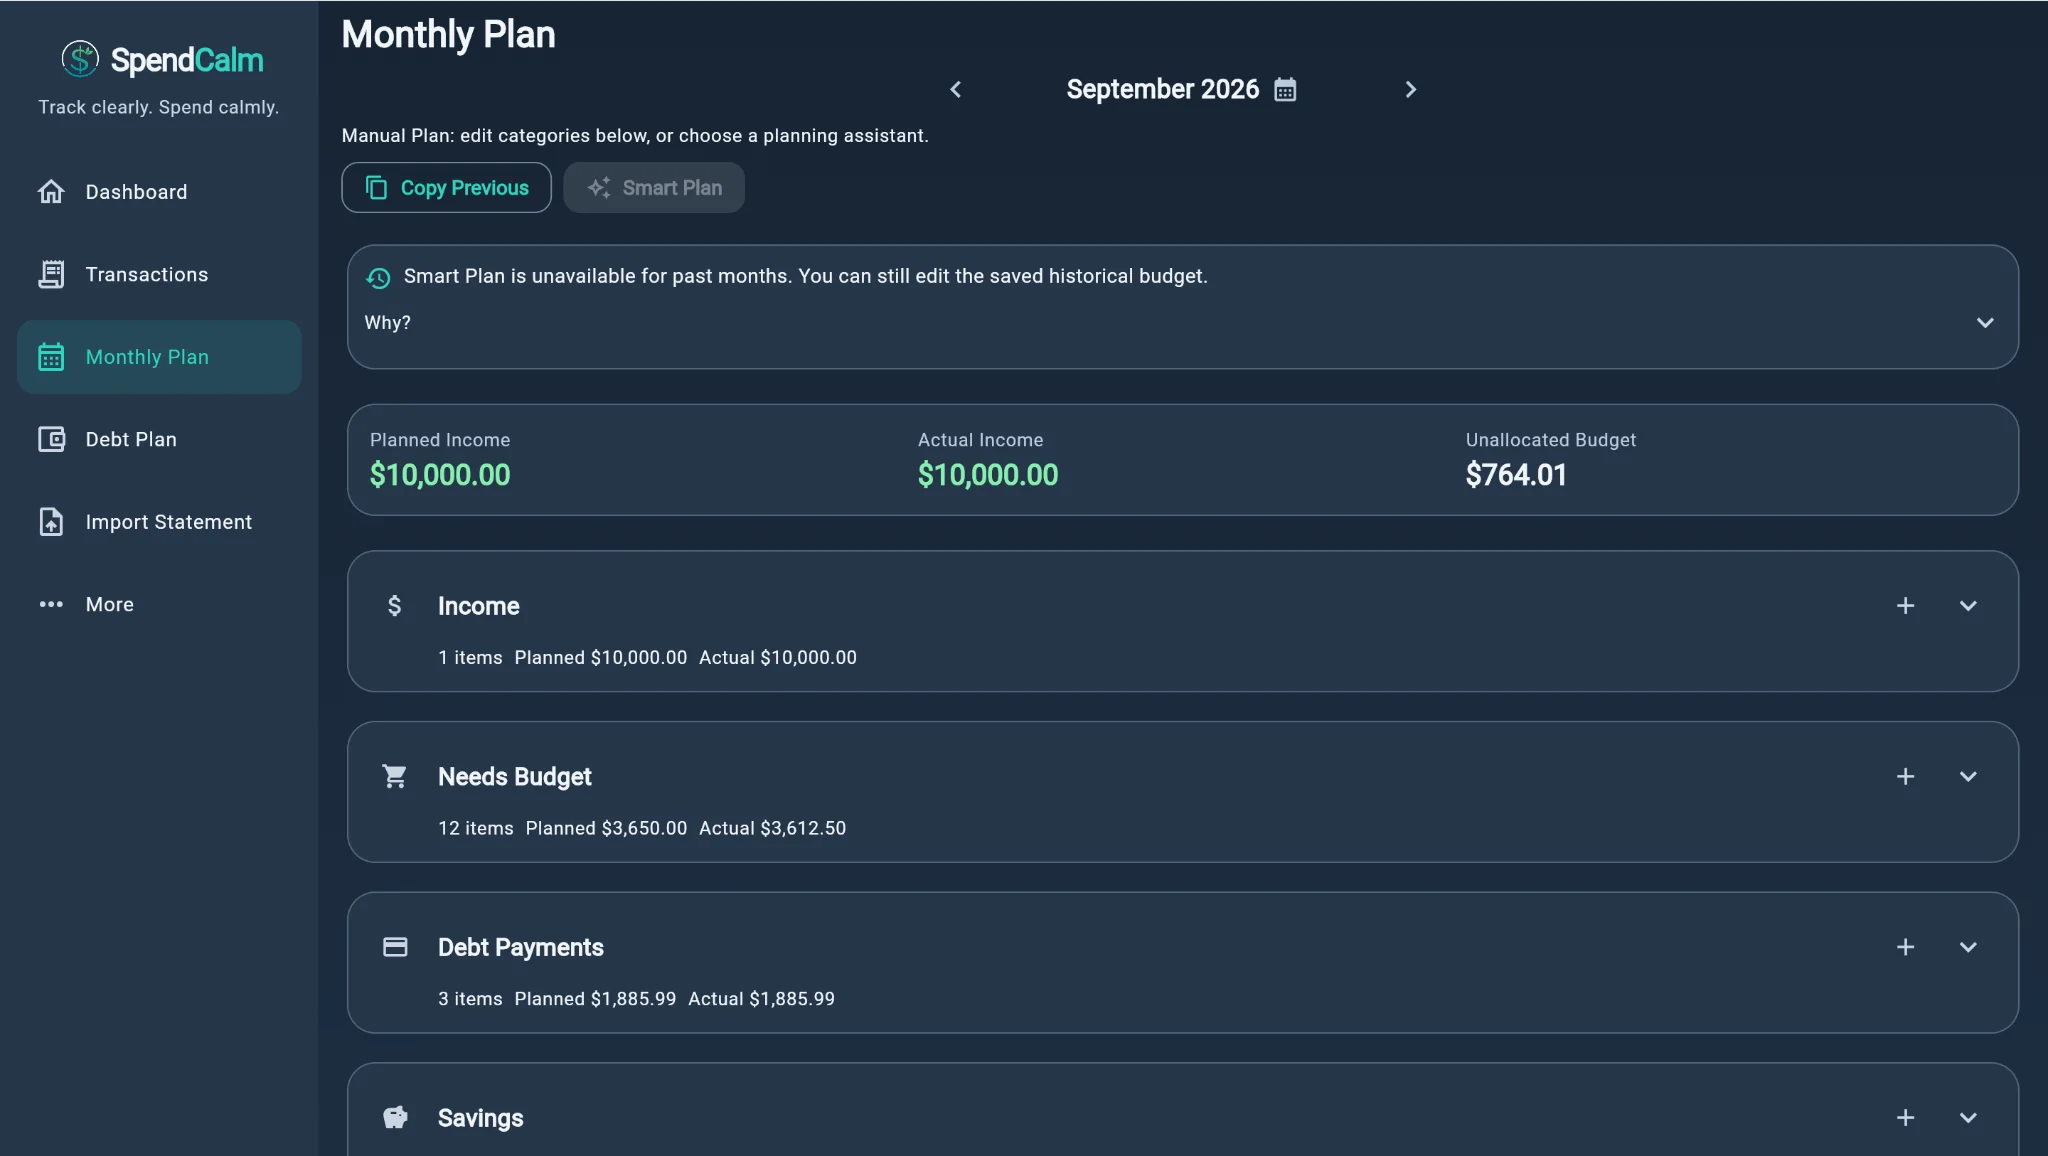Expand the Why? explanation chevron
This screenshot has height=1156, width=2048.
click(x=1985, y=323)
